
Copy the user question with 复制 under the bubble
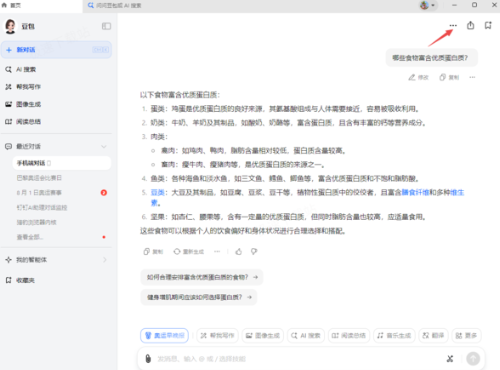point(449,77)
